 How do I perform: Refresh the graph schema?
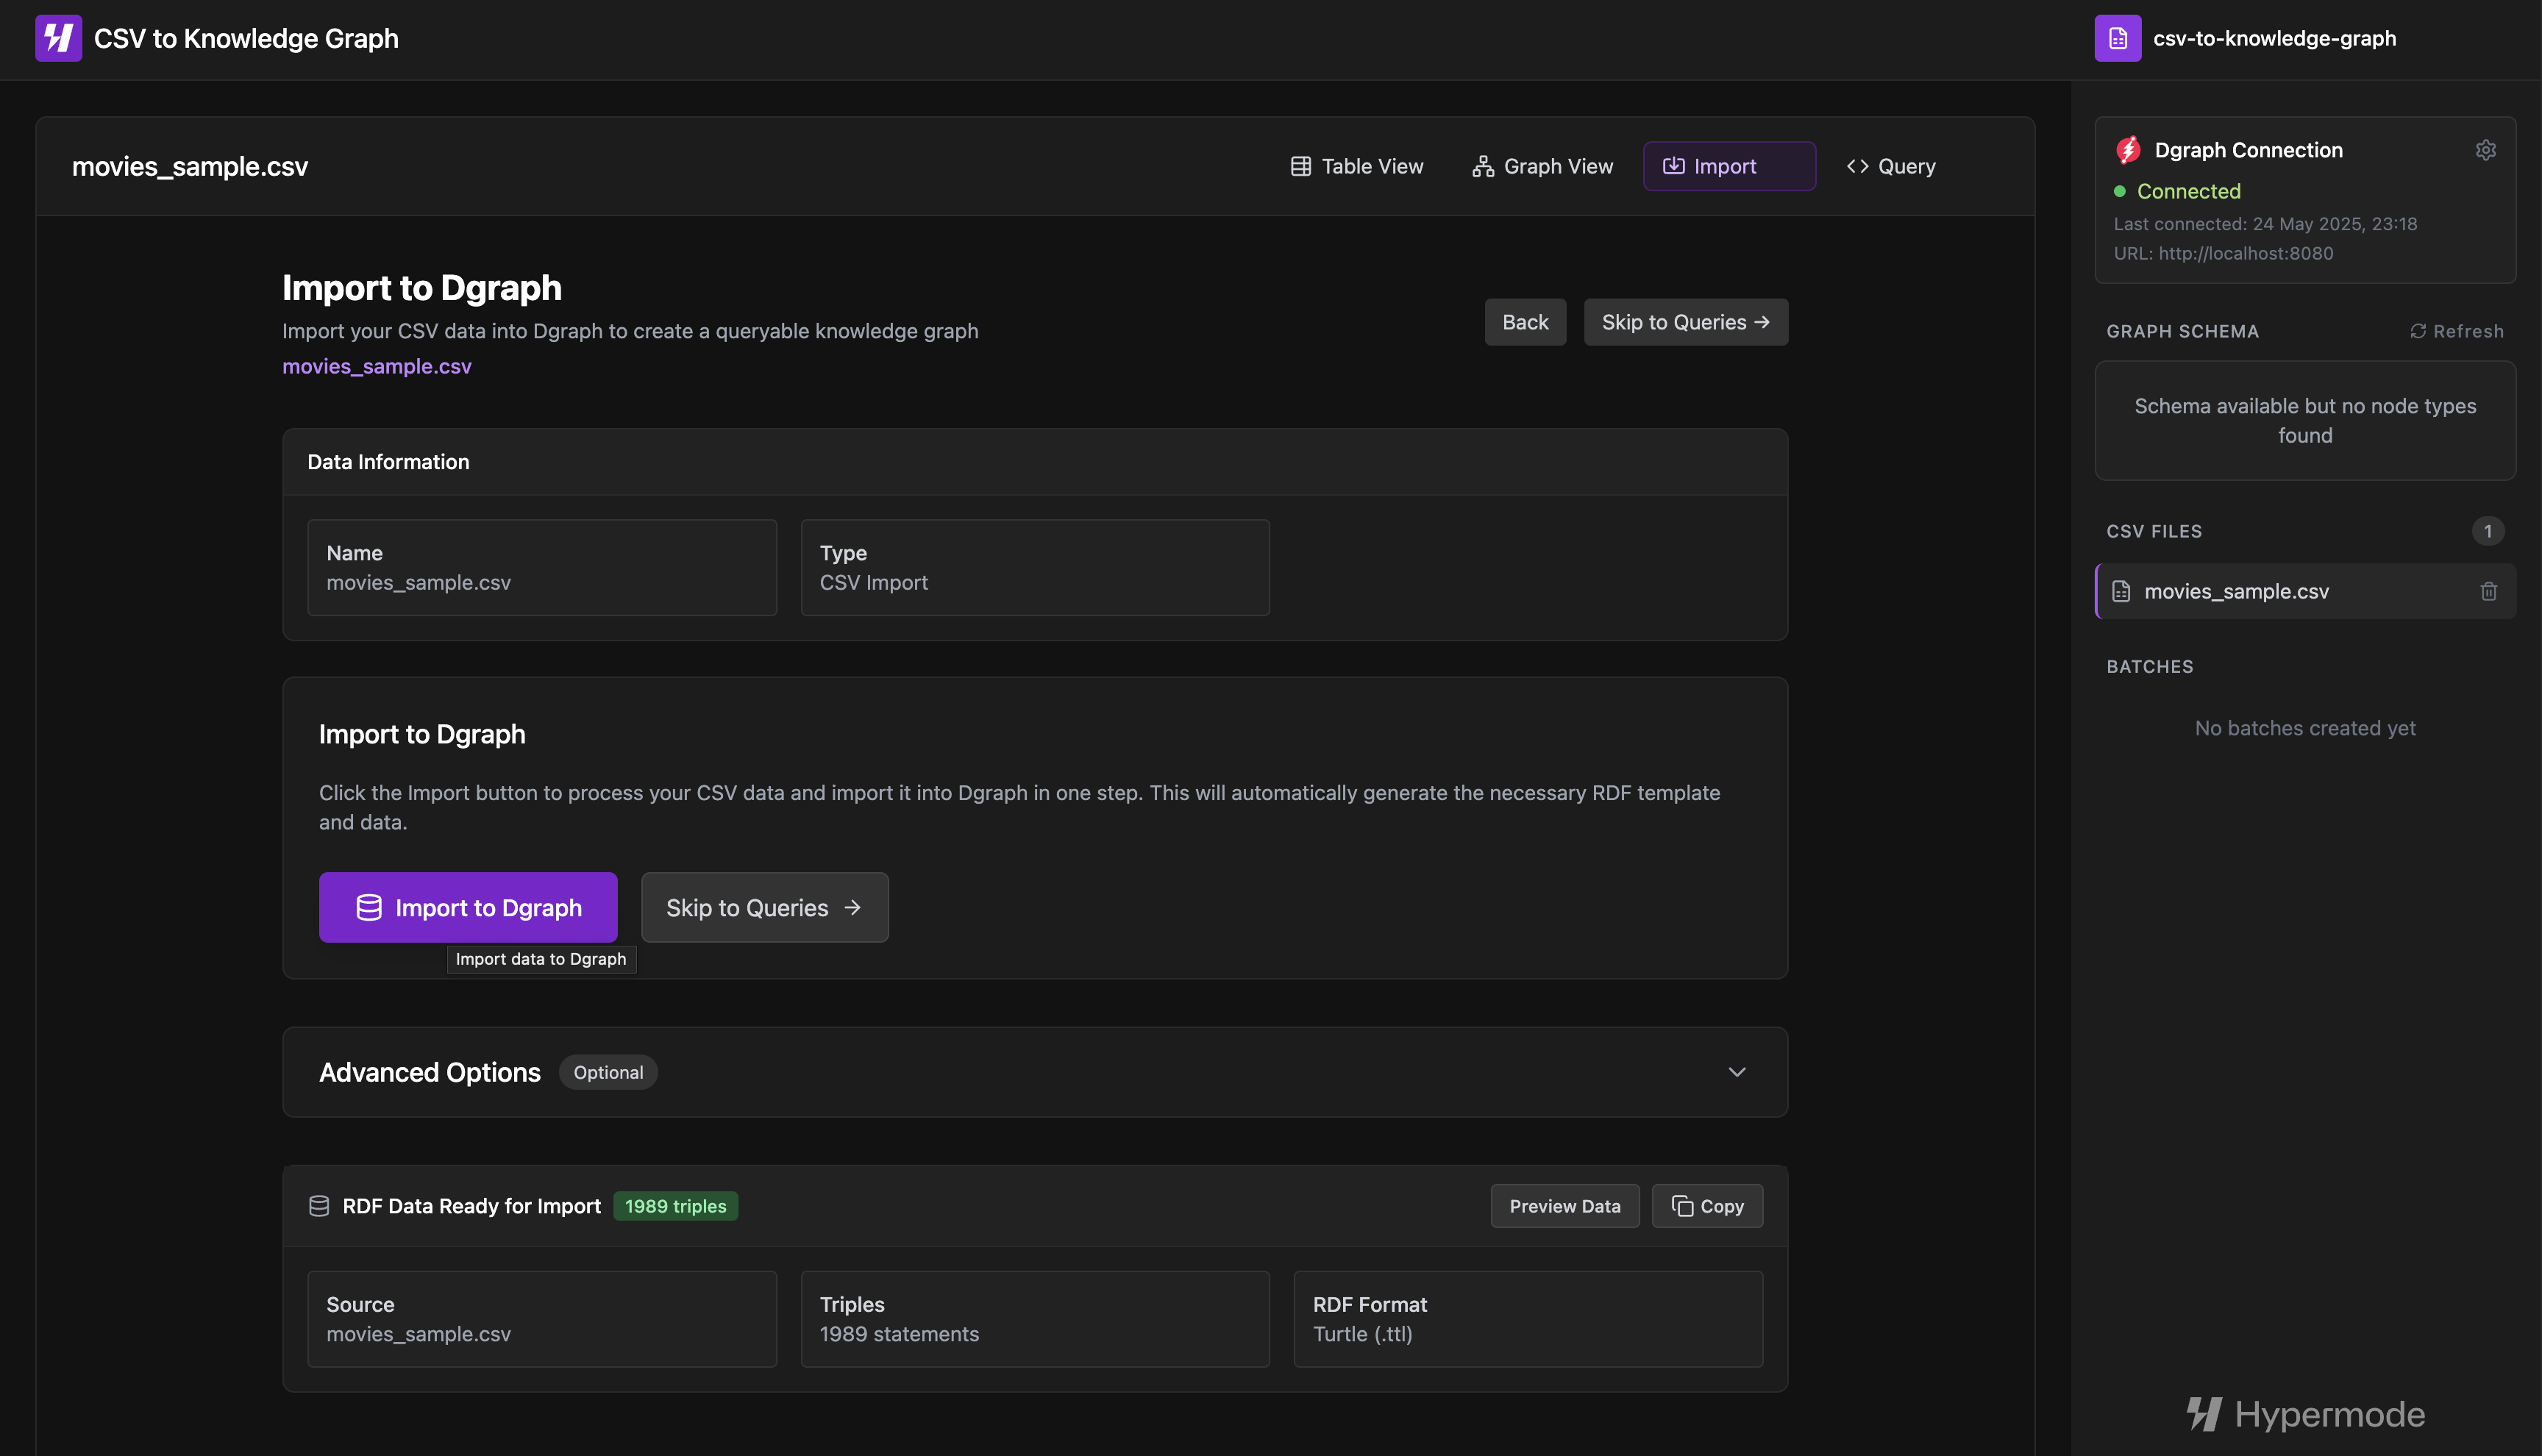[2456, 331]
